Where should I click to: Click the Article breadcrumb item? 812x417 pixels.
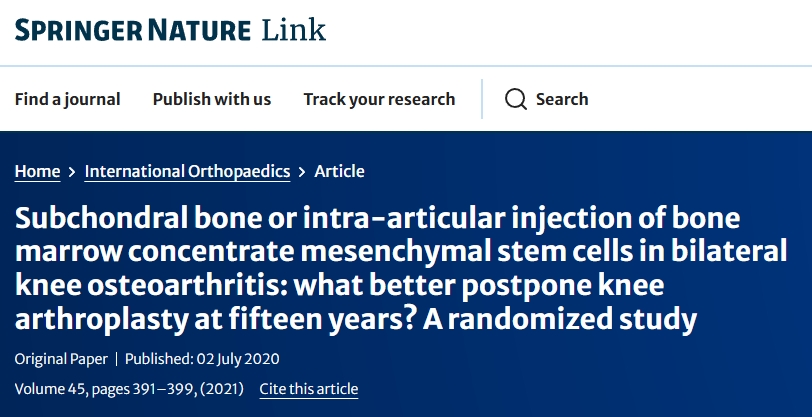(339, 171)
